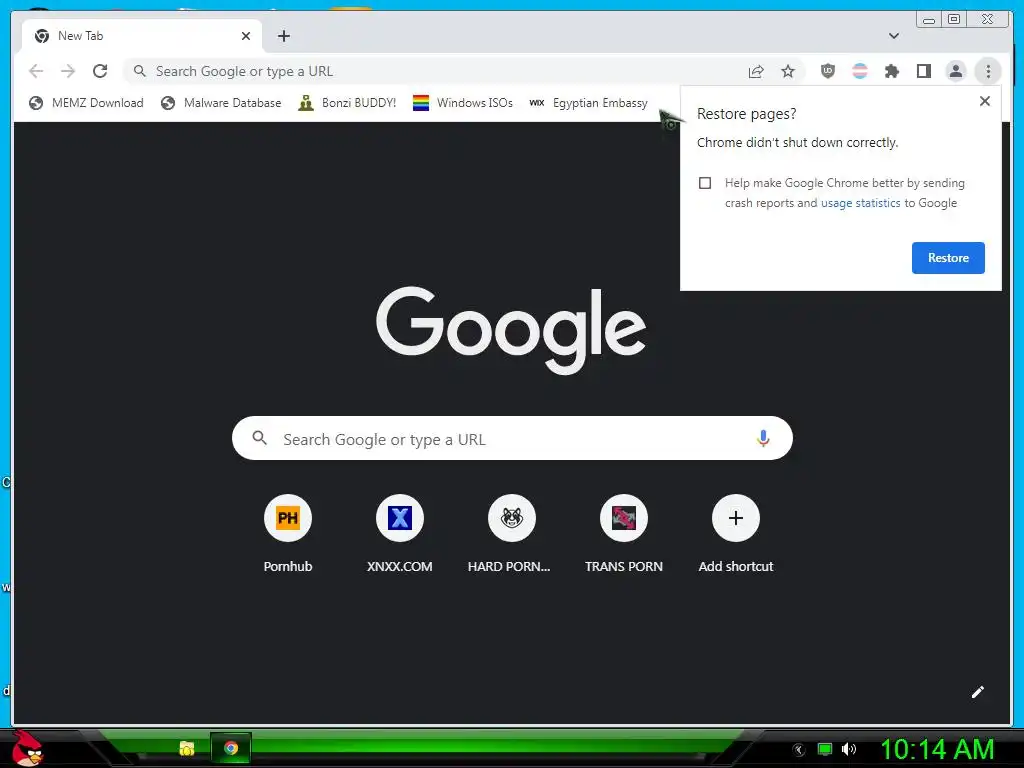Click the Google search box on page
Image resolution: width=1024 pixels, height=768 pixels.
click(x=512, y=438)
